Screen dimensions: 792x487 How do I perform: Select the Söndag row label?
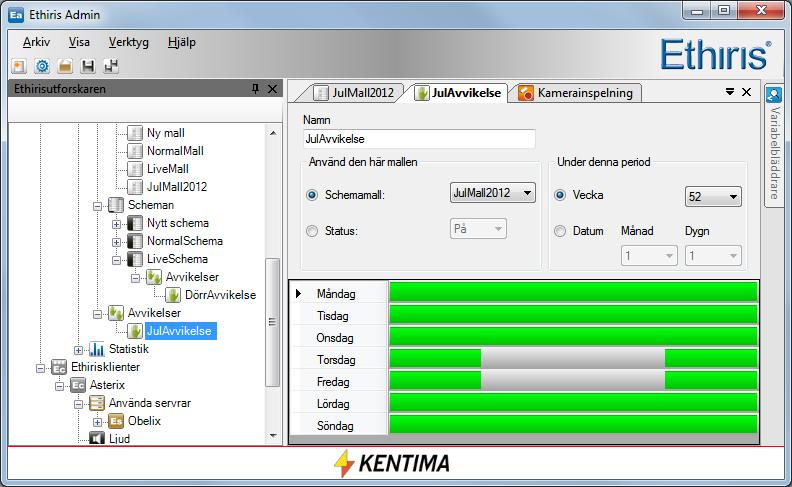click(335, 426)
